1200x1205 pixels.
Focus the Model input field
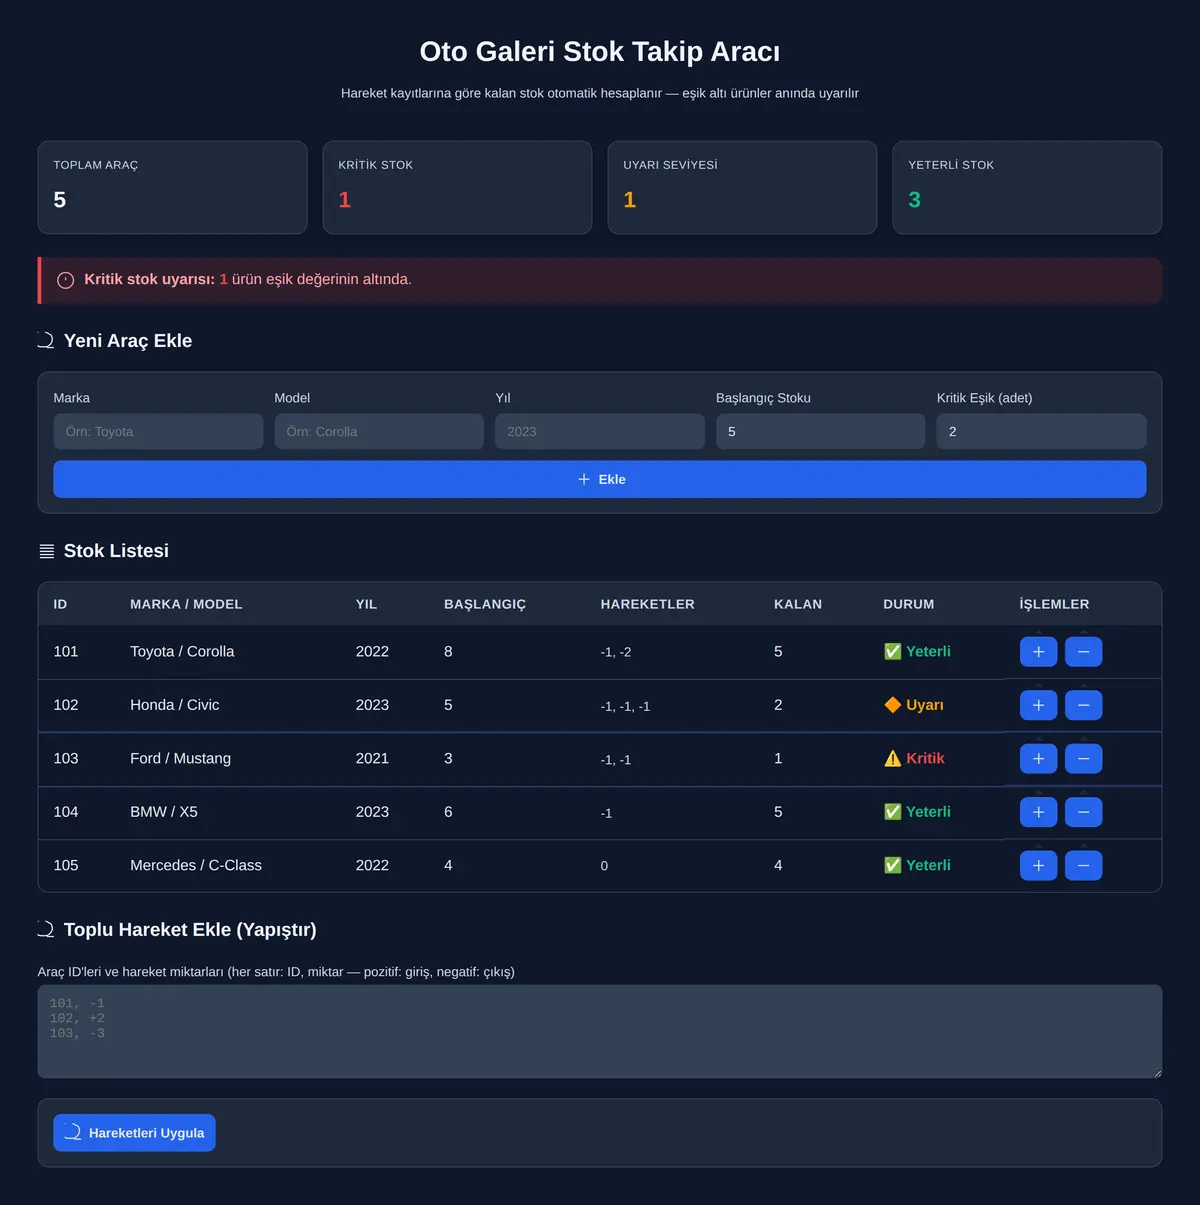click(x=379, y=432)
